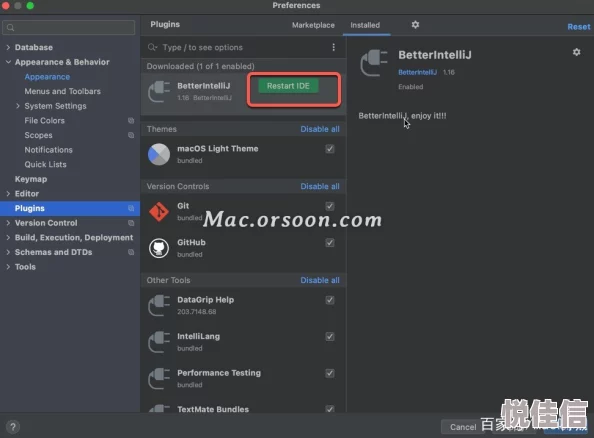
Task: Click the File Colors project-level icon
Action: 131,120
